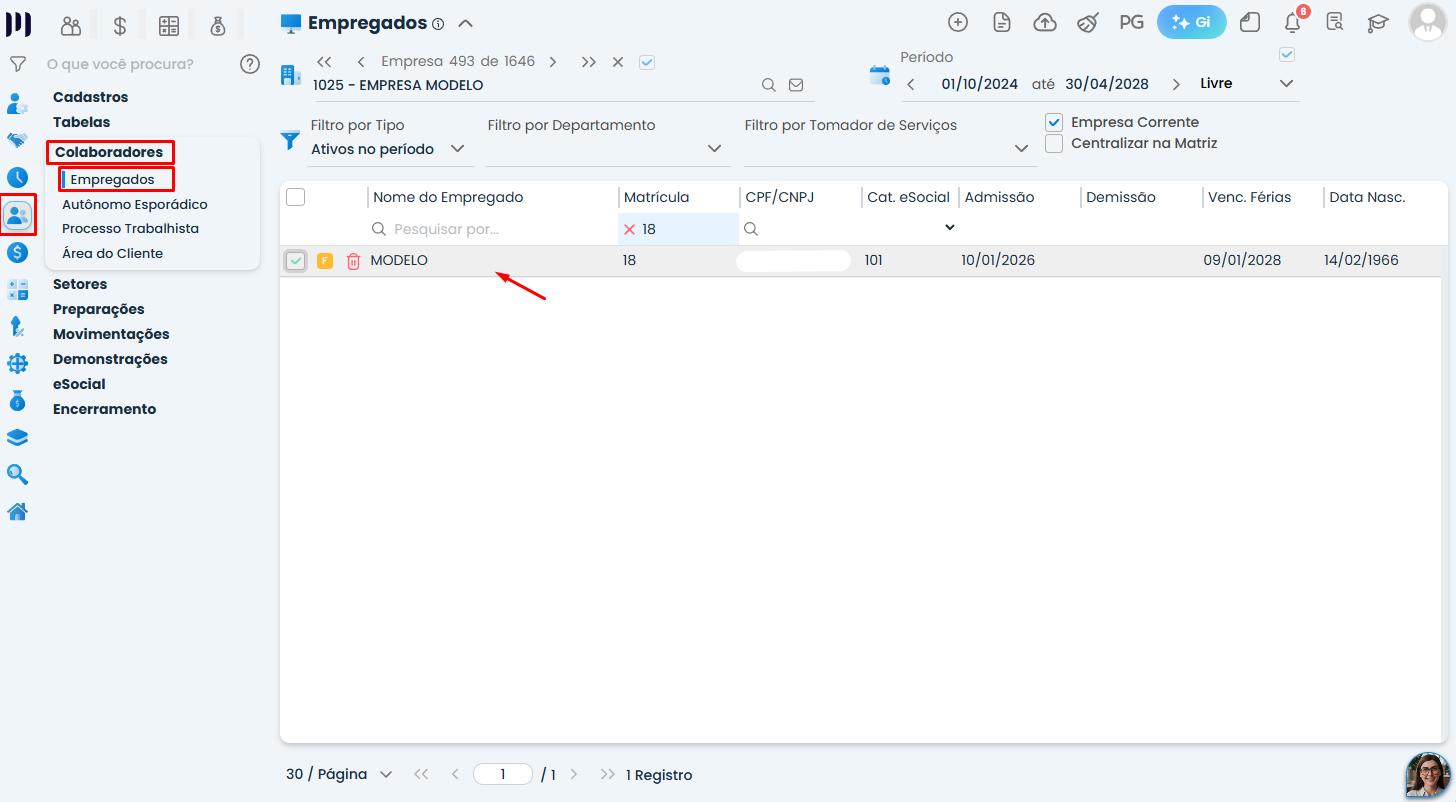Open the dollar sign module in top bar
The height and width of the screenshot is (802, 1456).
120,26
